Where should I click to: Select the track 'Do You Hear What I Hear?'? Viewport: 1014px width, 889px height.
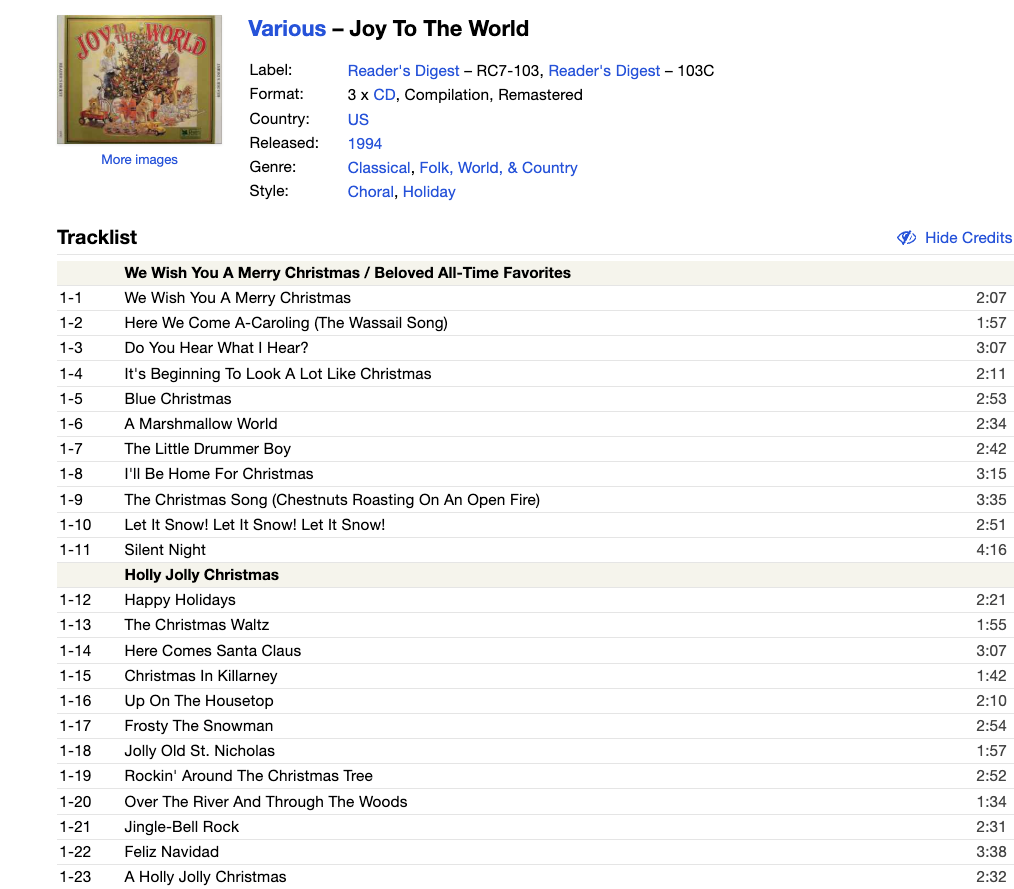pos(216,348)
